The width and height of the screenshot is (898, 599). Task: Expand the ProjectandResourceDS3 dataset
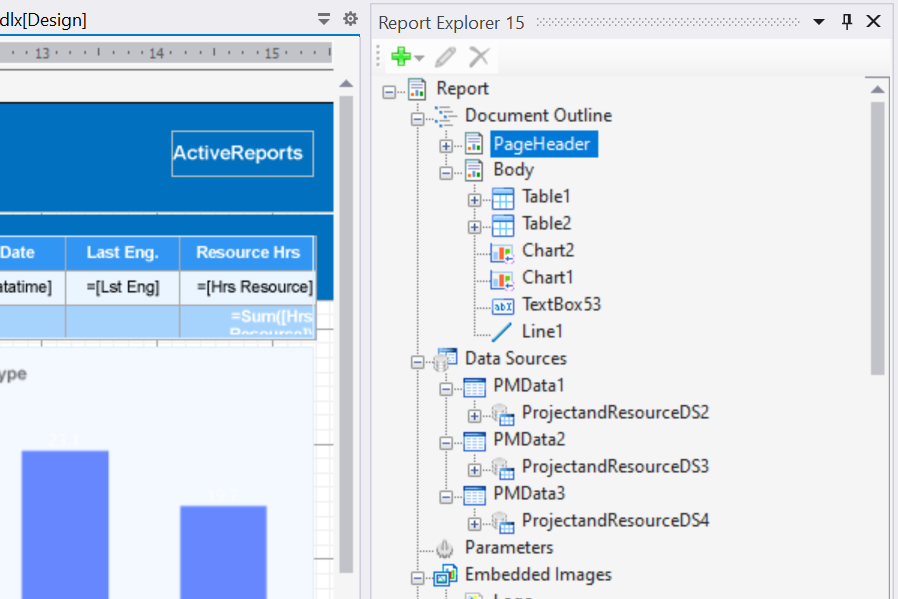(474, 470)
